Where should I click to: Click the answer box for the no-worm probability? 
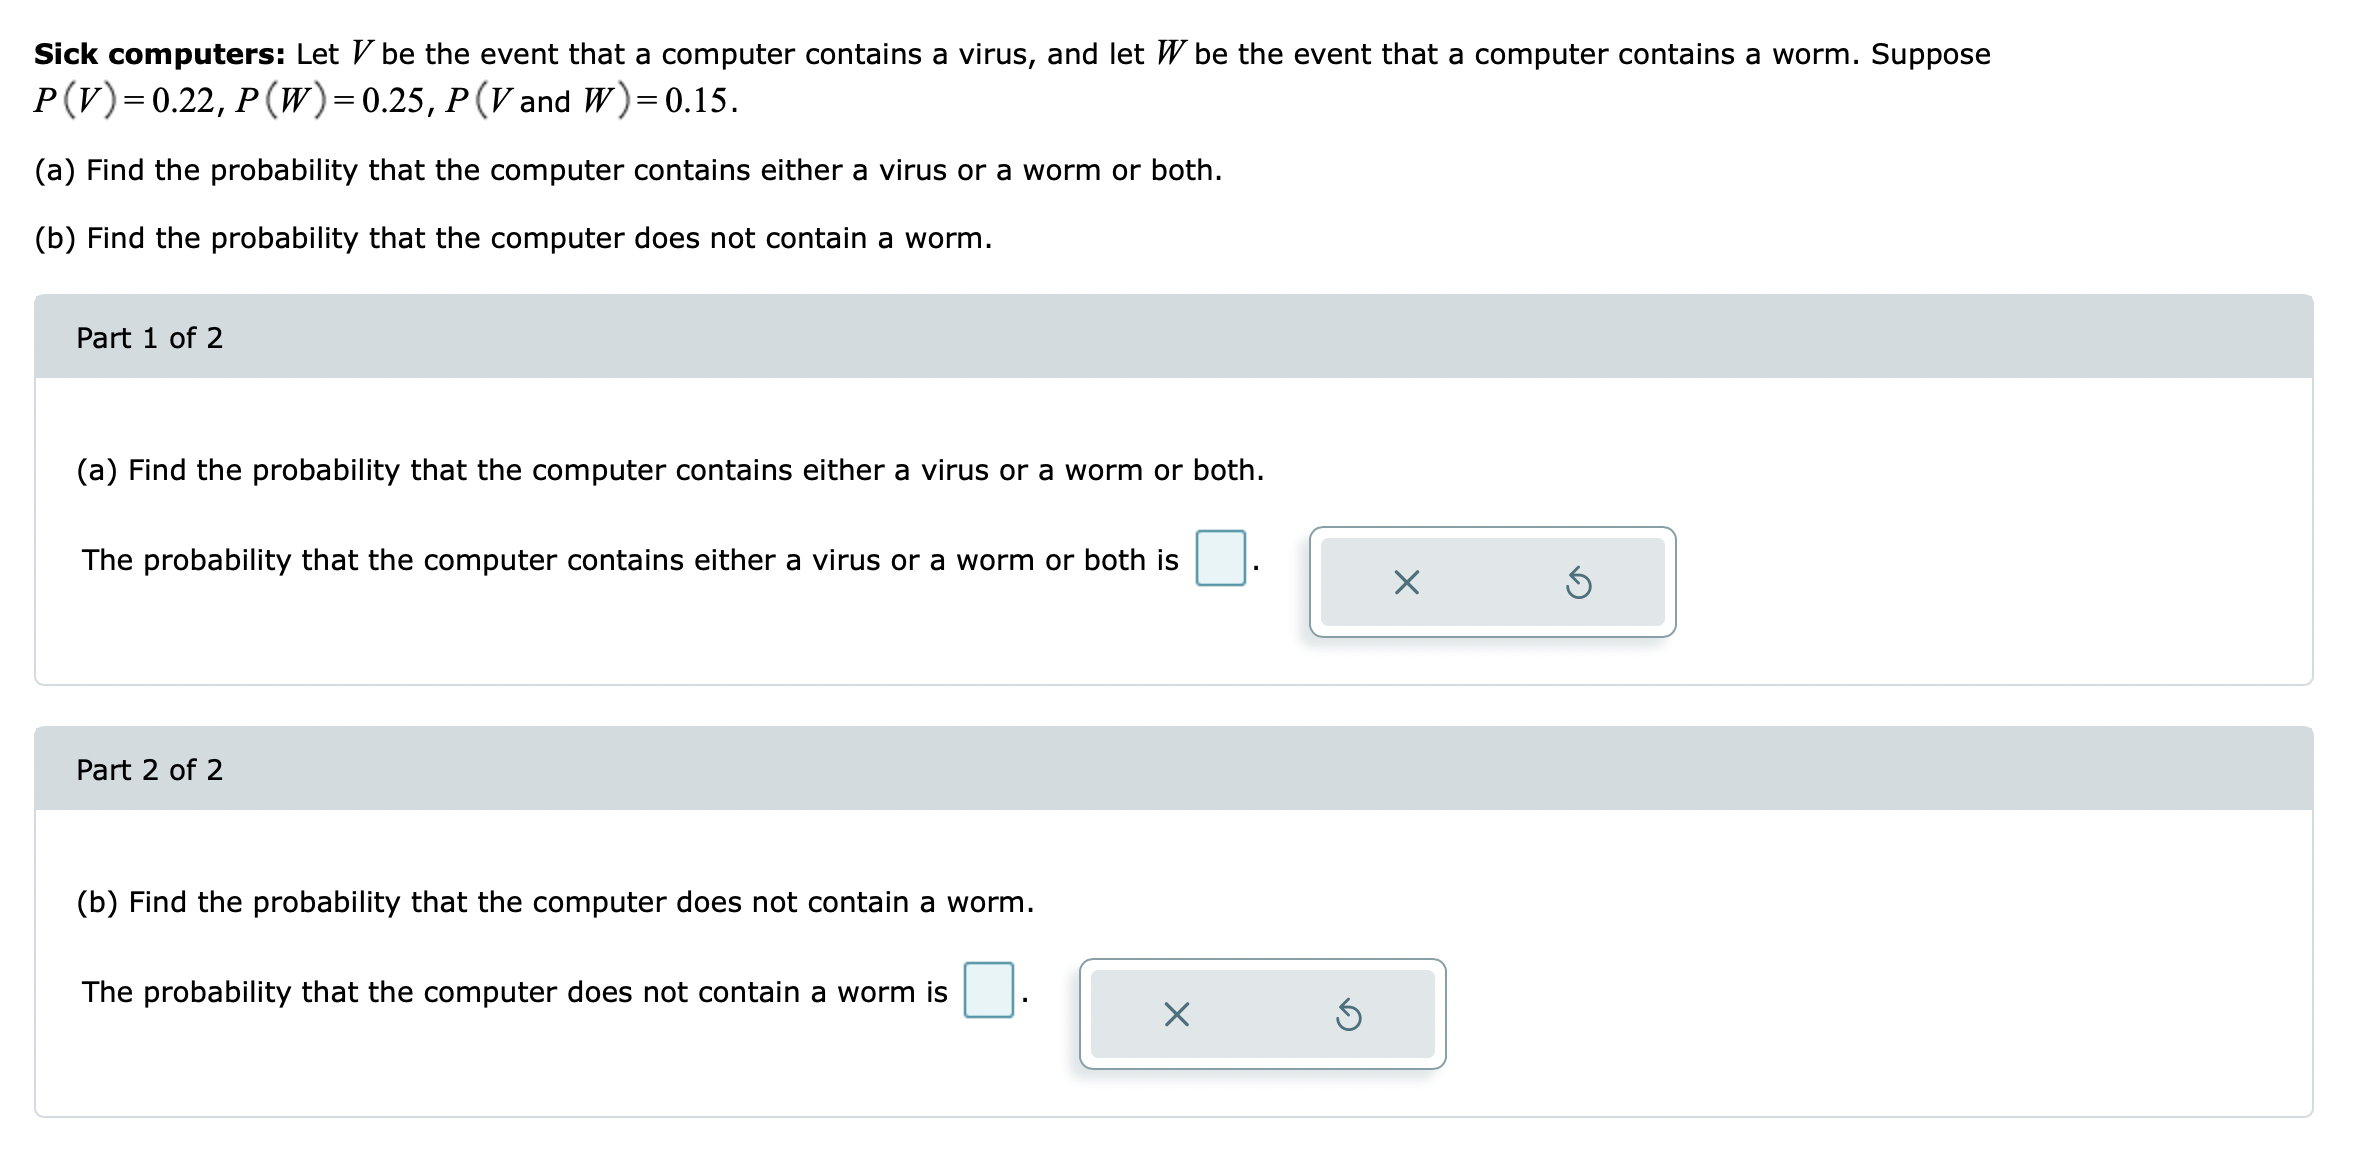coord(989,990)
